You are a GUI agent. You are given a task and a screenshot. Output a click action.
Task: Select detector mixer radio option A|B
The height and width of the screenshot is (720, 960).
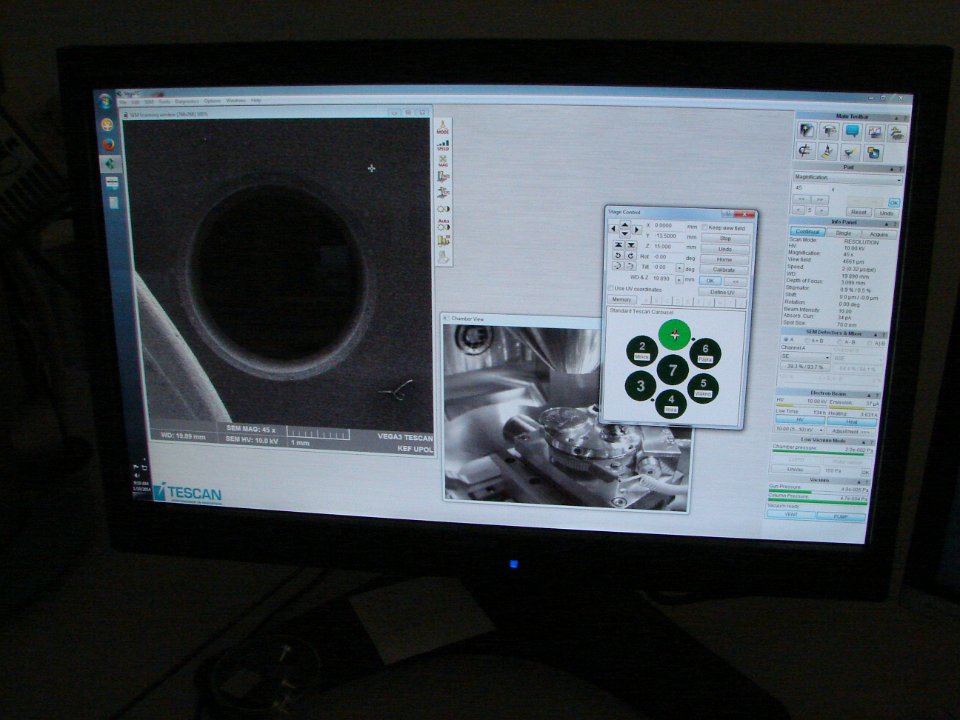[x=872, y=343]
